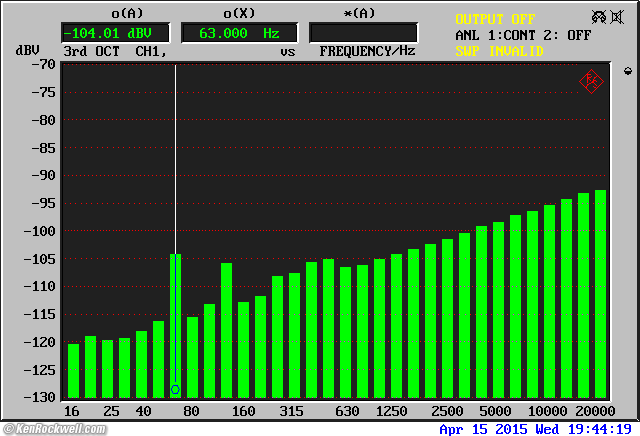The width and height of the screenshot is (640, 436).
Task: Toggle the ANL 1:CONT 2: OFF status
Action: pos(524,35)
